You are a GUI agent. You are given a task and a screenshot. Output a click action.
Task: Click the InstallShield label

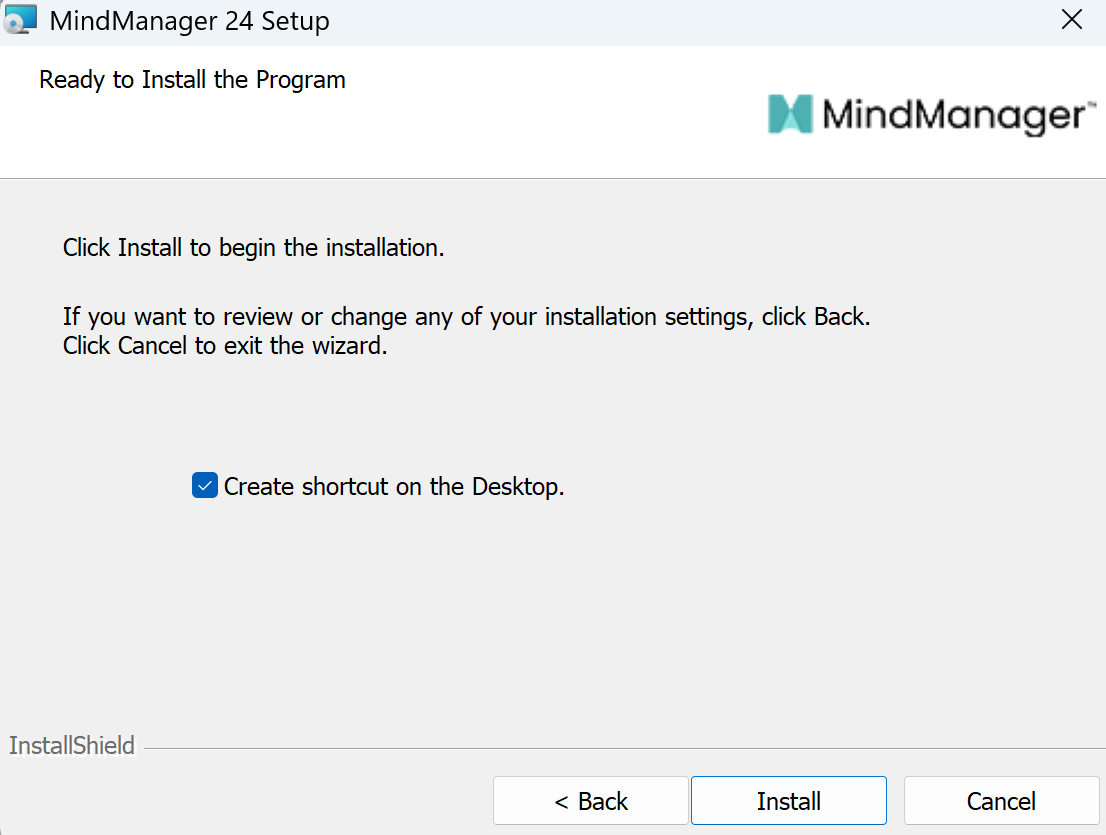pos(71,746)
